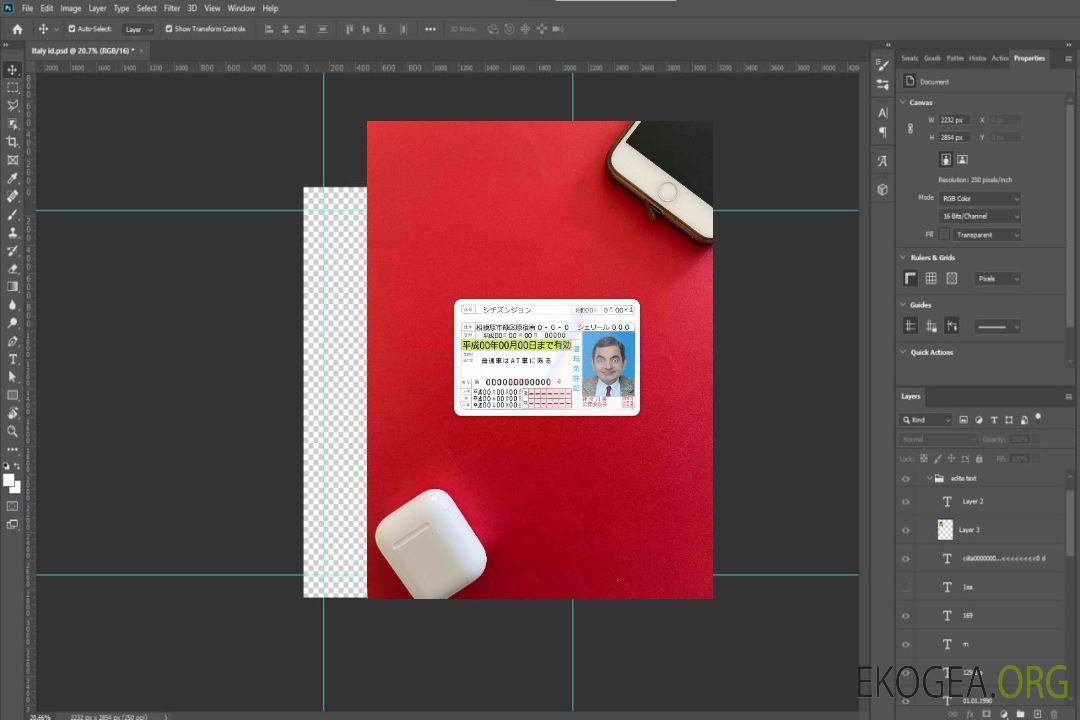The image size is (1080, 720).
Task: Select the Horizontal Type tool
Action: click(13, 359)
